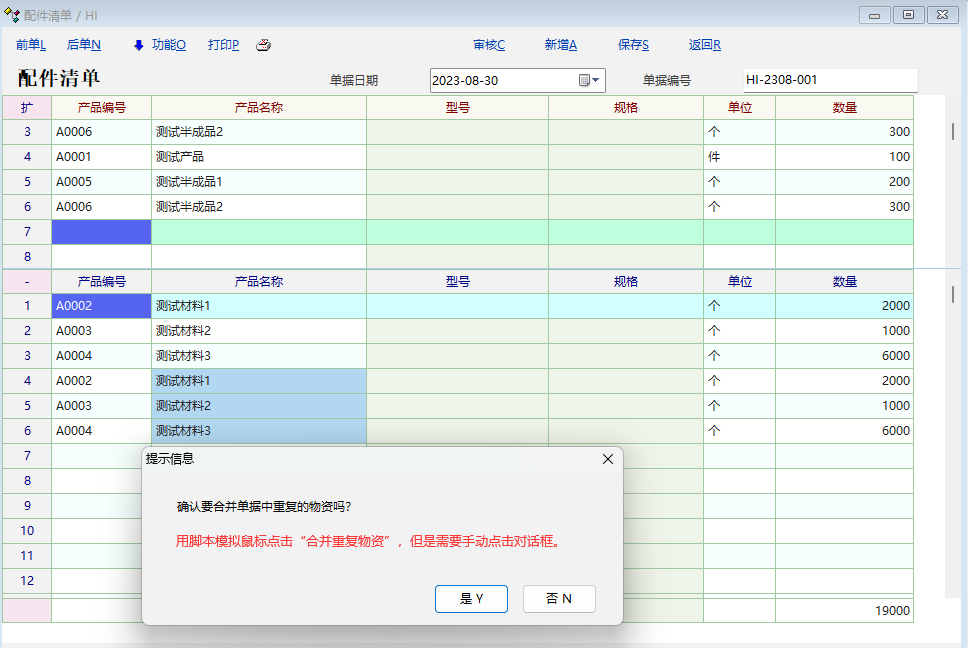Click the upper grid vertical scrollbar

952,130
